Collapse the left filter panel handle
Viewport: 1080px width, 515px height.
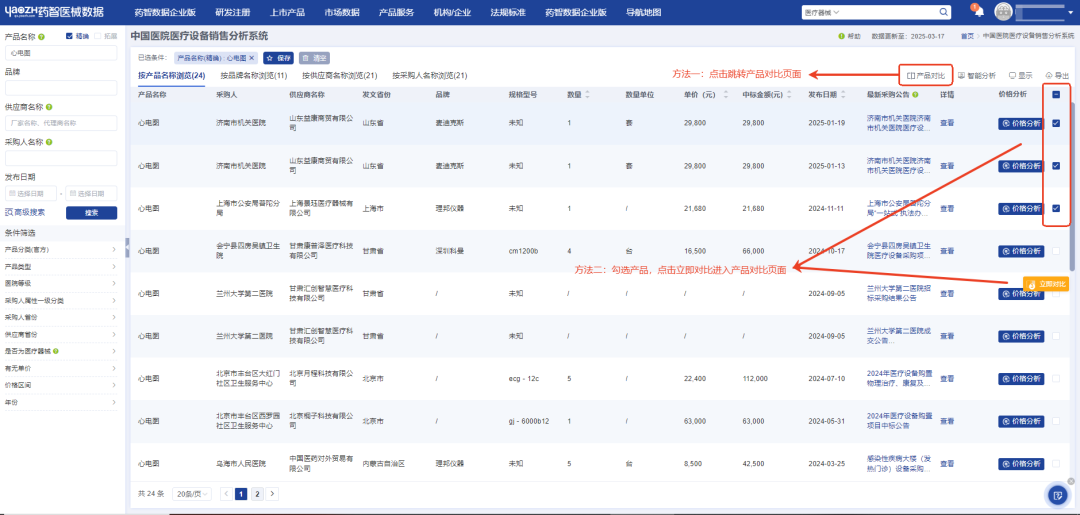127,248
